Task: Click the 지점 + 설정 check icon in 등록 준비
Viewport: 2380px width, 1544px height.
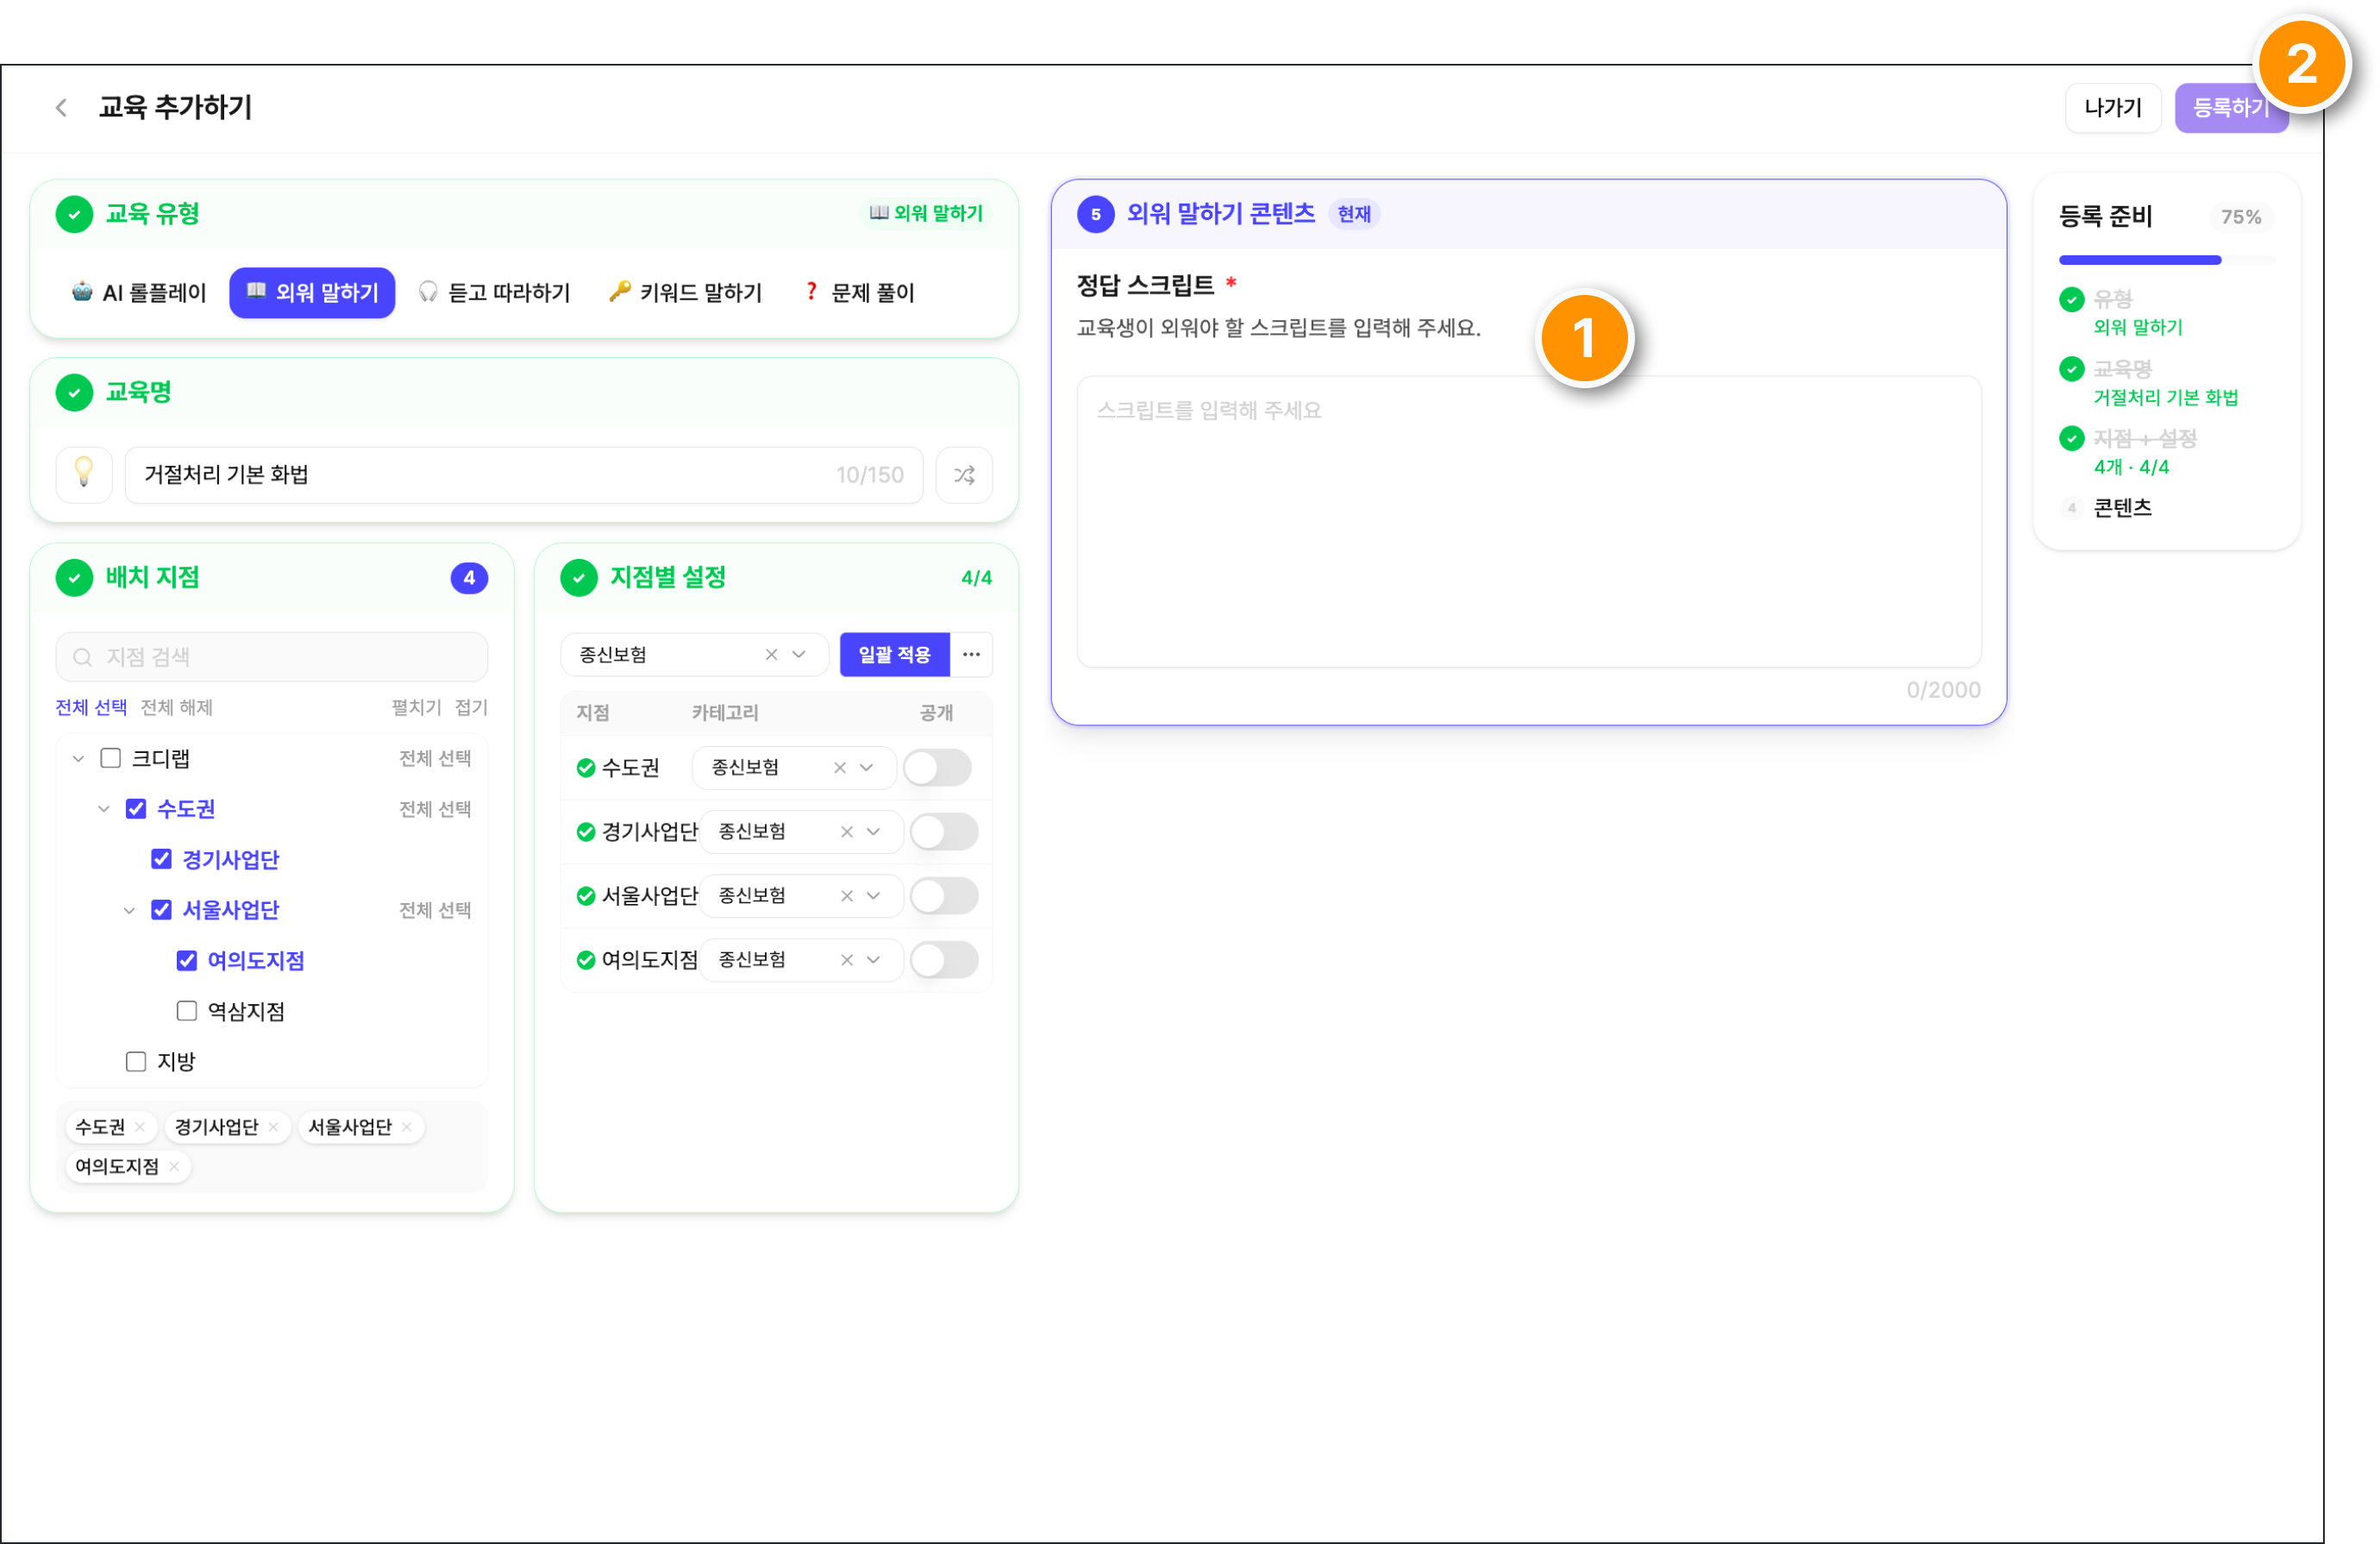Action: coord(2072,438)
